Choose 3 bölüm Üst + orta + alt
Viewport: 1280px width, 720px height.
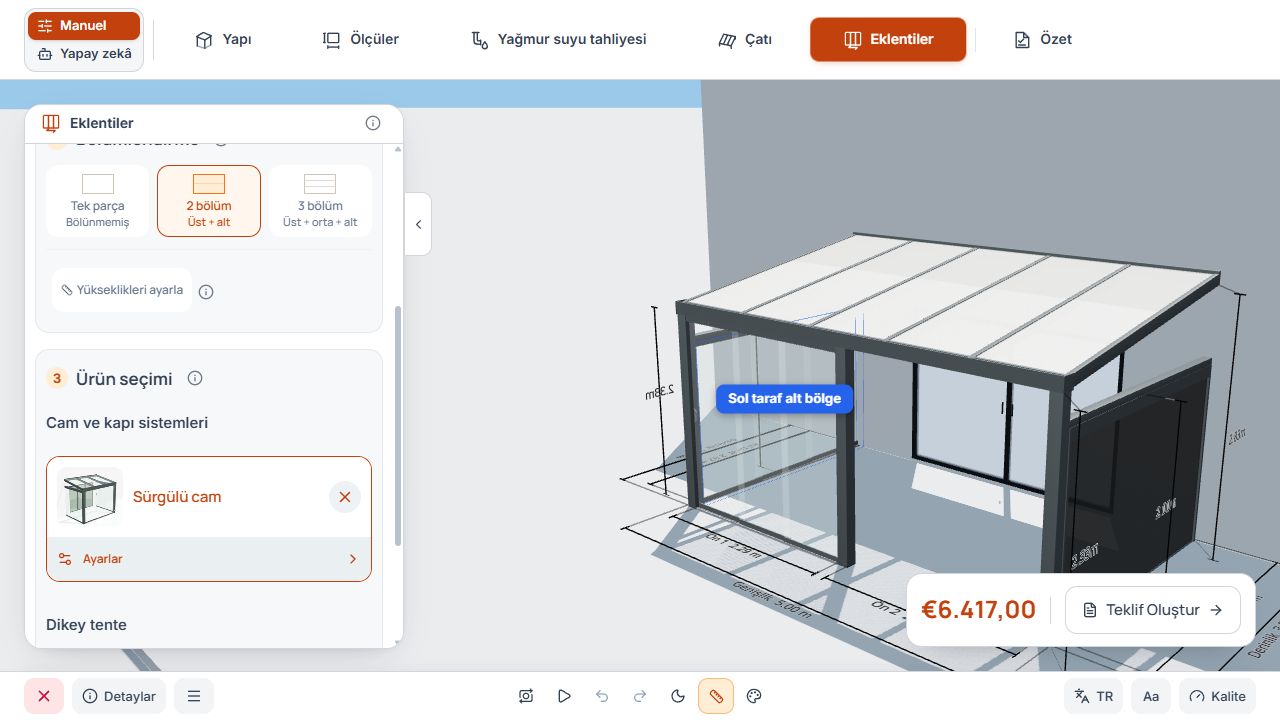coord(320,201)
